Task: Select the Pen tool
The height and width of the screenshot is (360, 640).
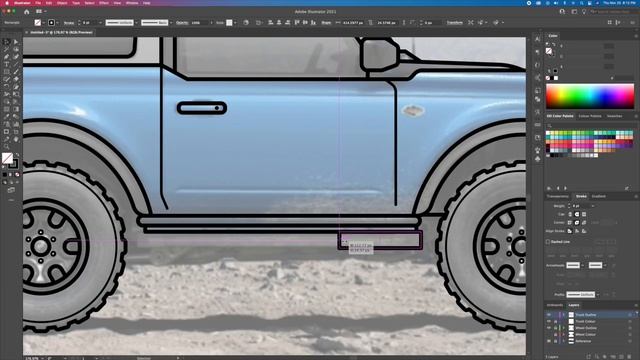Action: pos(7,56)
